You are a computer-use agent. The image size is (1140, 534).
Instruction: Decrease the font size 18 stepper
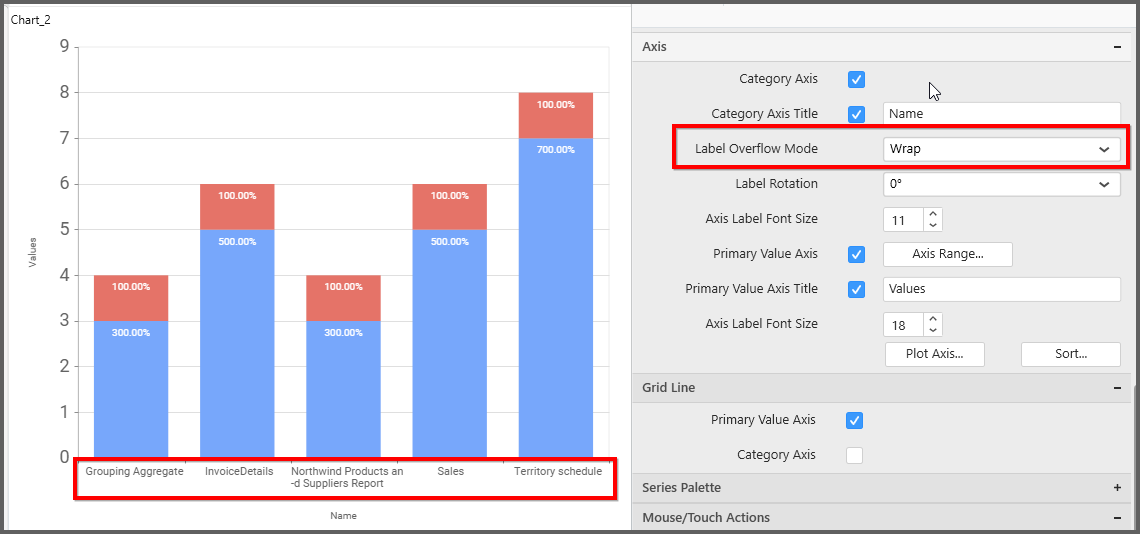click(933, 330)
